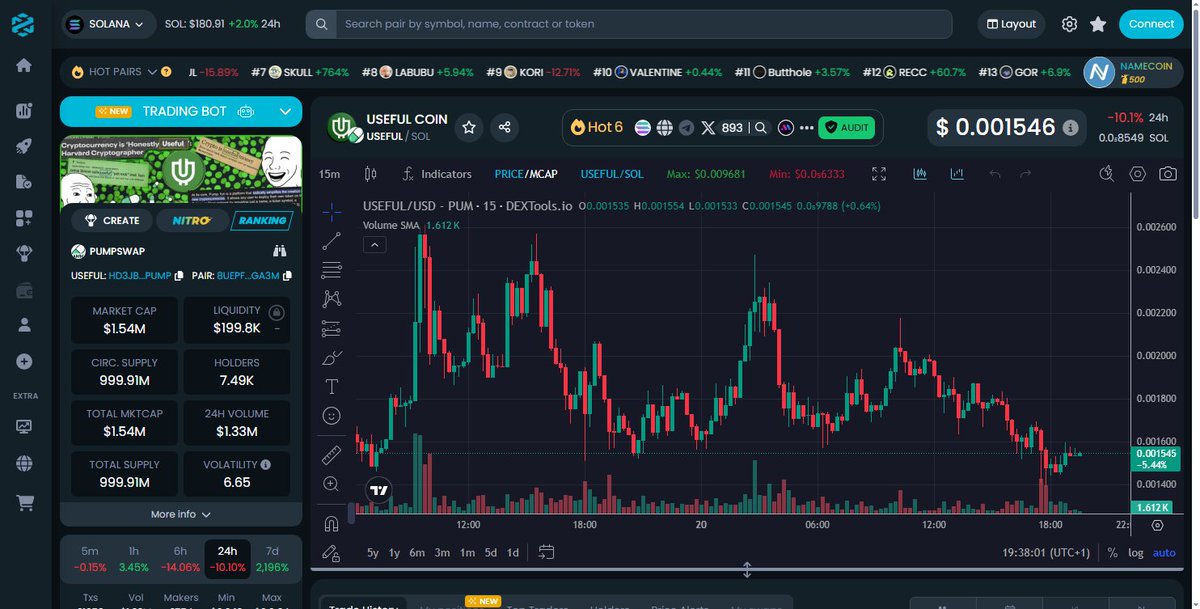Open the settings gear in top bar
This screenshot has width=1200, height=609.
[x=1070, y=24]
